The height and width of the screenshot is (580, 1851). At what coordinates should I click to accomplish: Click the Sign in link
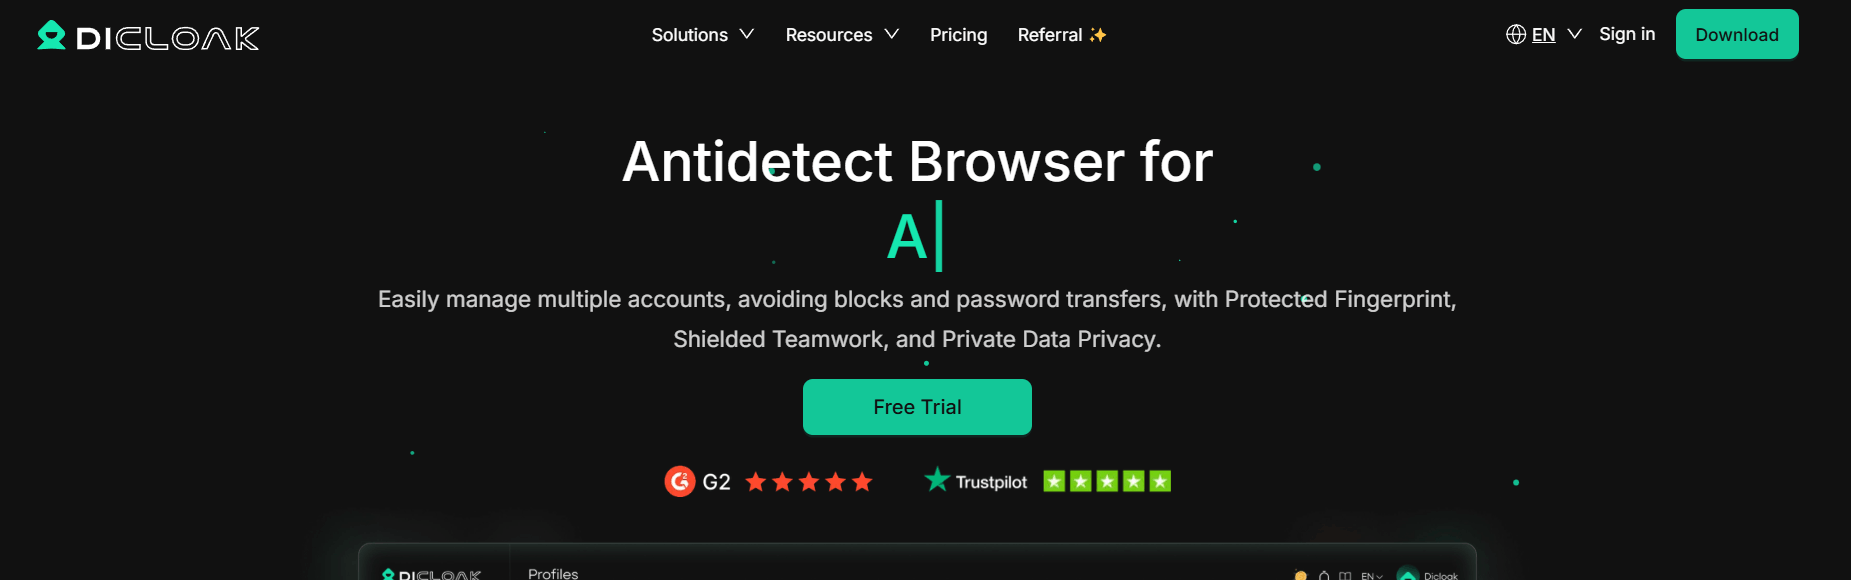(x=1627, y=34)
